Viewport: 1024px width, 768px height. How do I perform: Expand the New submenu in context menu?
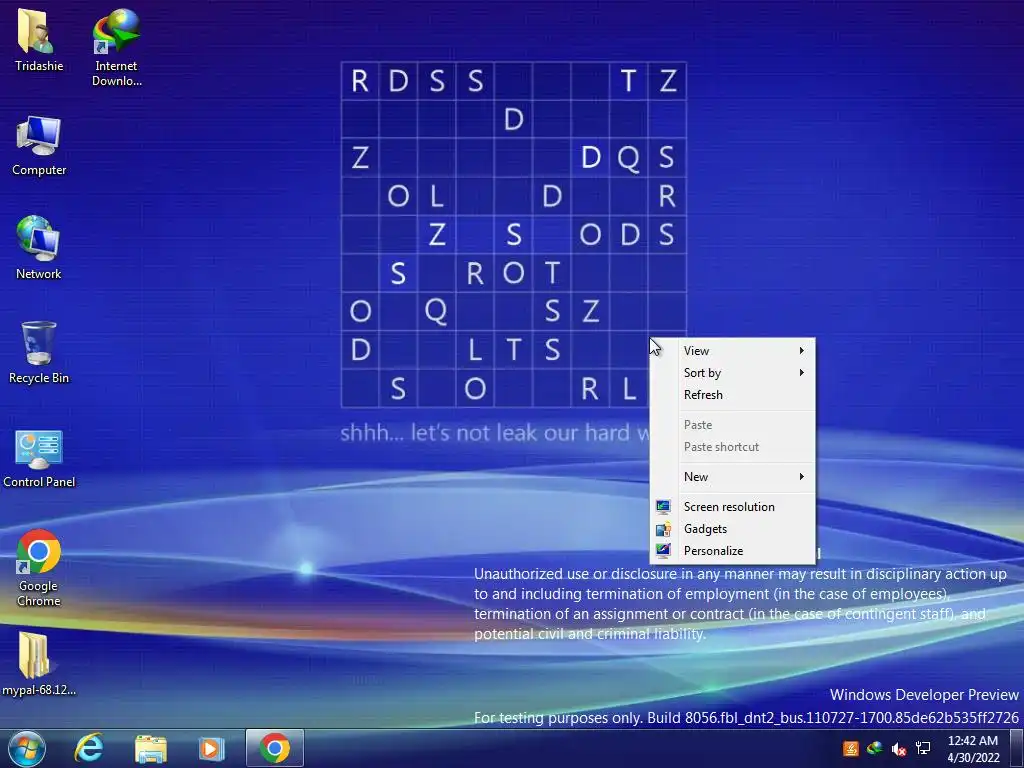pos(733,477)
